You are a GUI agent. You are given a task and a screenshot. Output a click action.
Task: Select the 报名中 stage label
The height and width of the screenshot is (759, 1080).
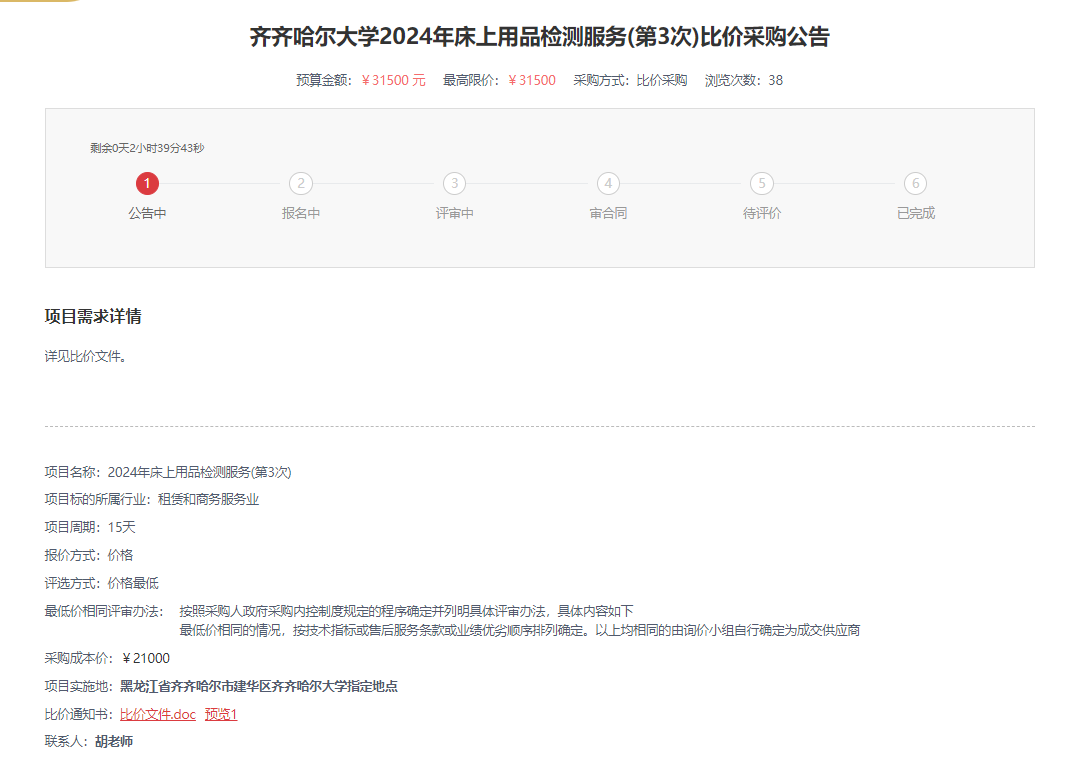(301, 213)
